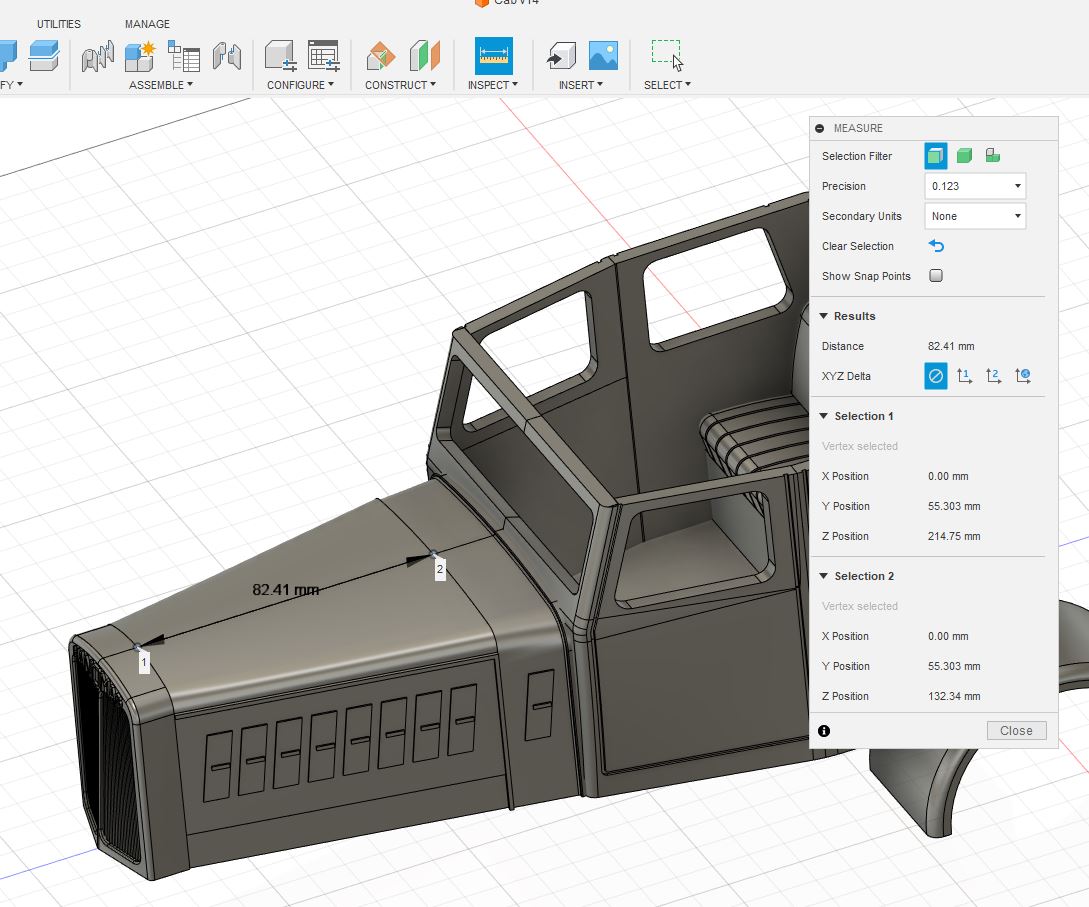Click Selection 1 Z Position 214.75 mm
Viewport: 1089px width, 907px height.
[x=954, y=536]
